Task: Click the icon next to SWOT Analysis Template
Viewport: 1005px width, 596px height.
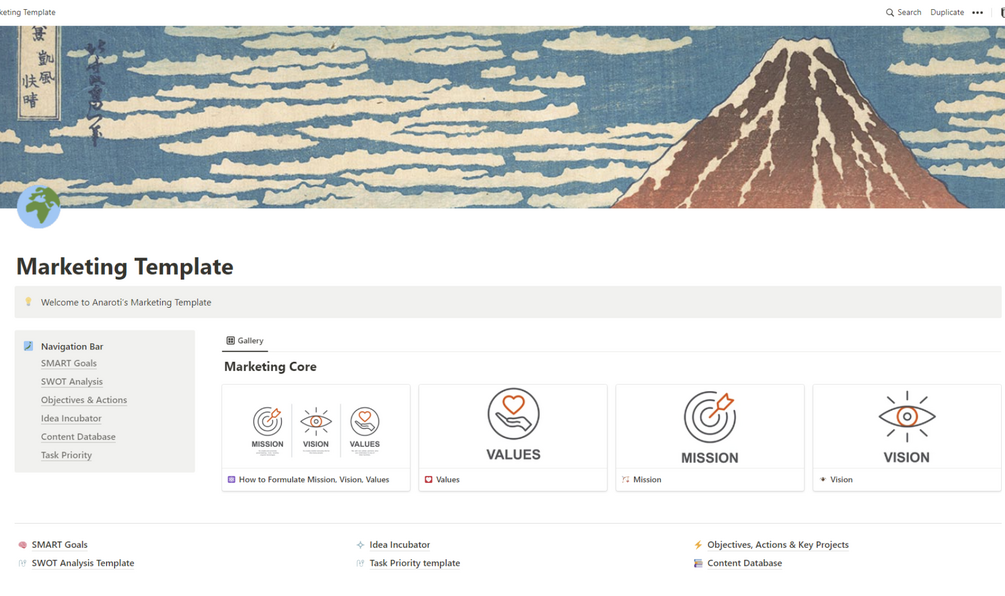Action: click(22, 563)
